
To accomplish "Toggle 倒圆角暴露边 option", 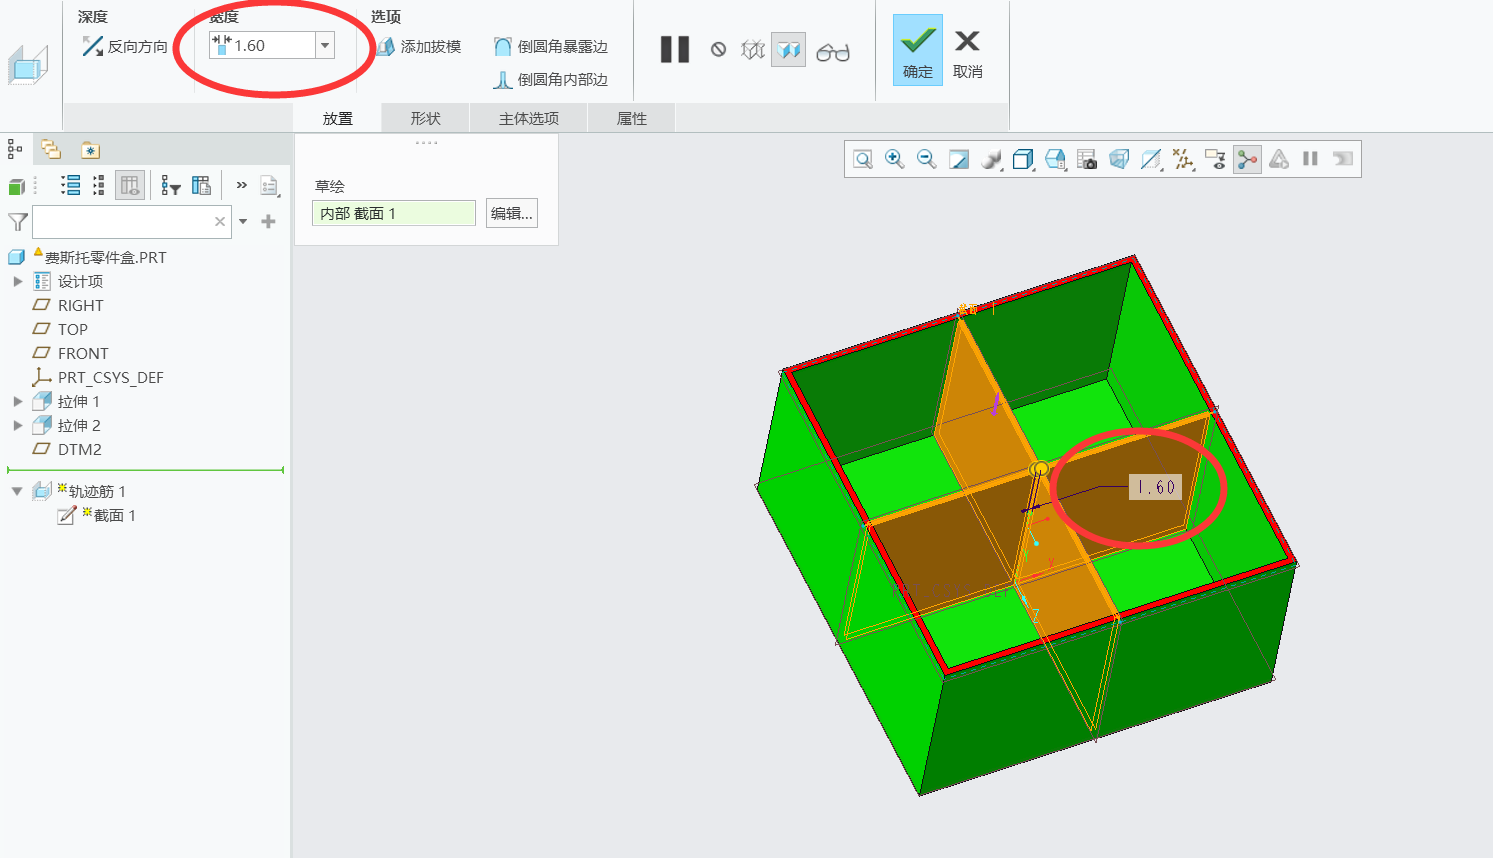I will pyautogui.click(x=551, y=46).
